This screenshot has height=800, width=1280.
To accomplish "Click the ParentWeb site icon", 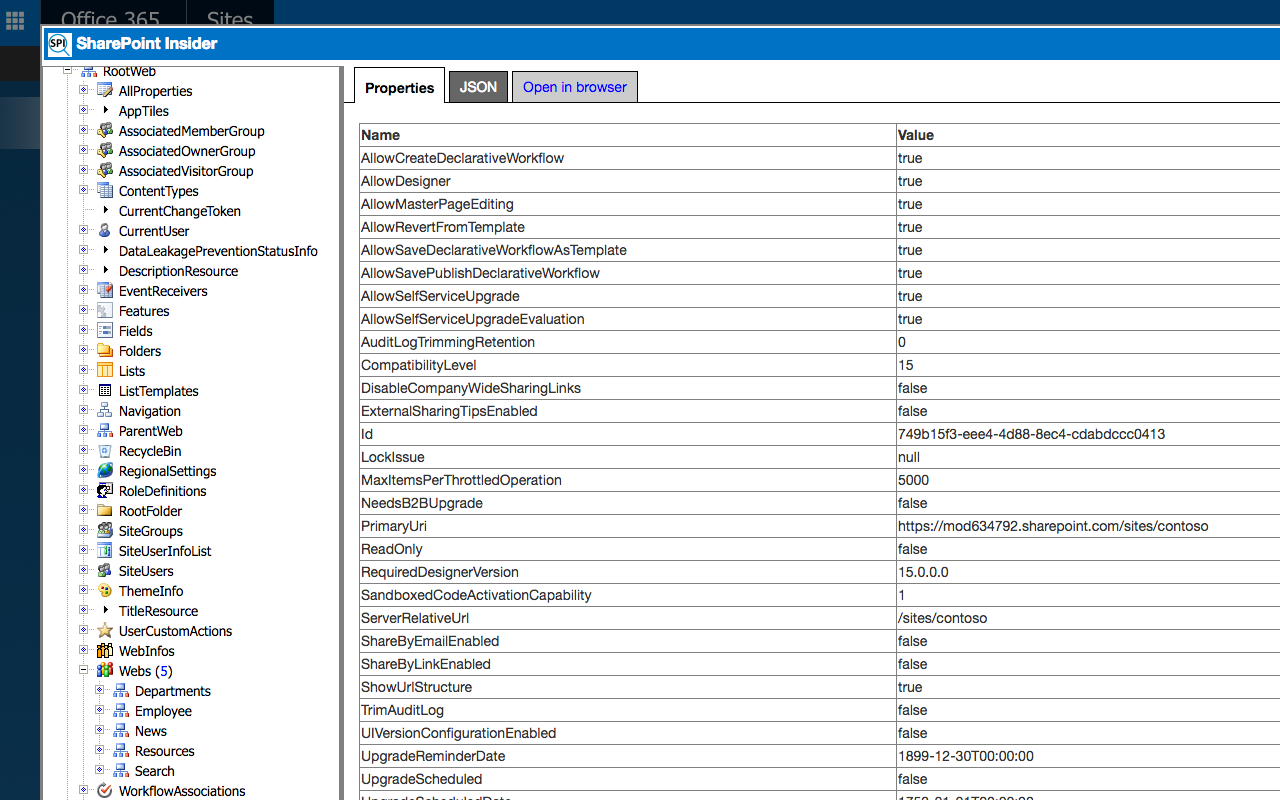I will pyautogui.click(x=105, y=431).
